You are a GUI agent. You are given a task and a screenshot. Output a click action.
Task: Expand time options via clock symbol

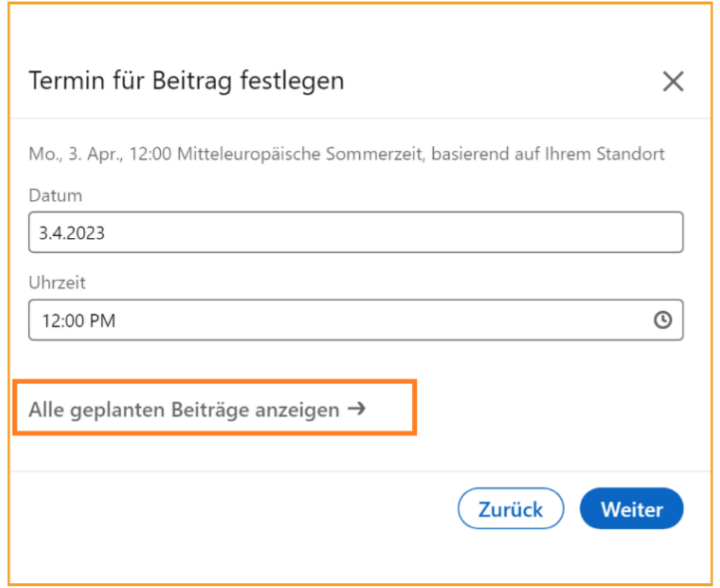663,320
